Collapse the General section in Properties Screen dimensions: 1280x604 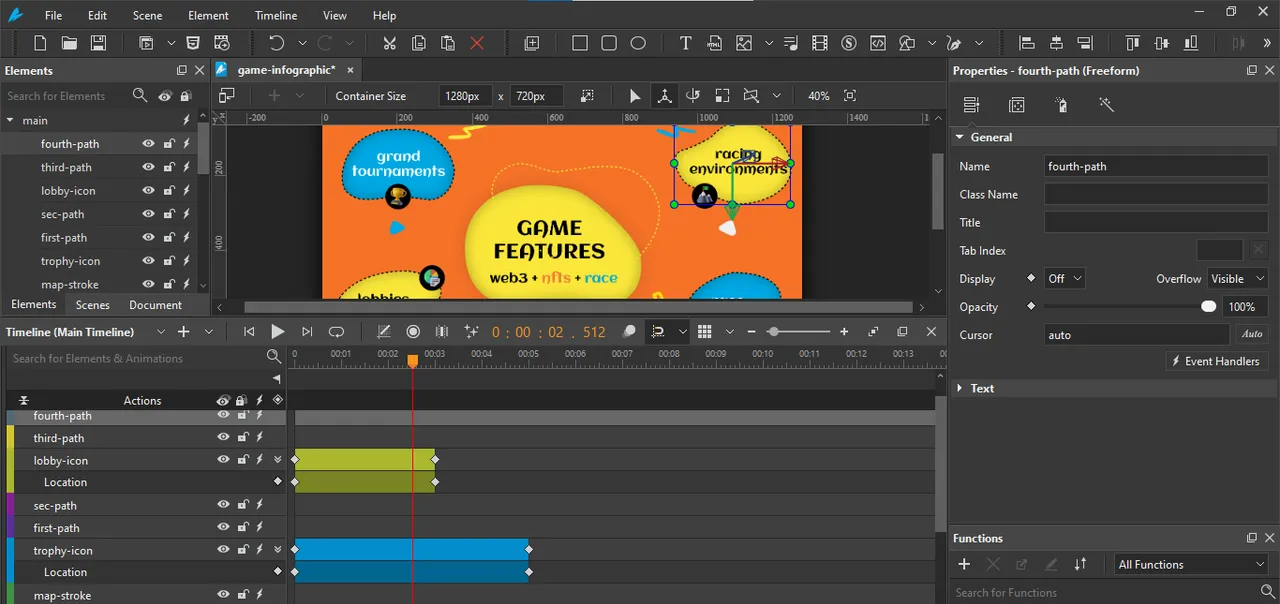960,137
